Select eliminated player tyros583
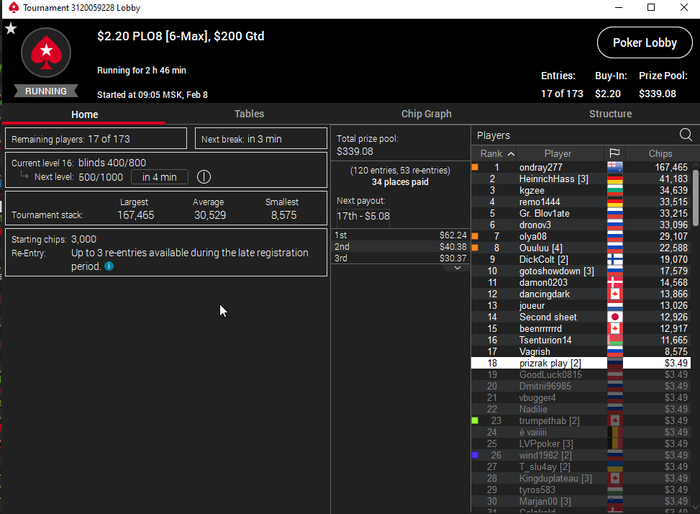Screen dimensions: 700x514 [x=580, y=490]
